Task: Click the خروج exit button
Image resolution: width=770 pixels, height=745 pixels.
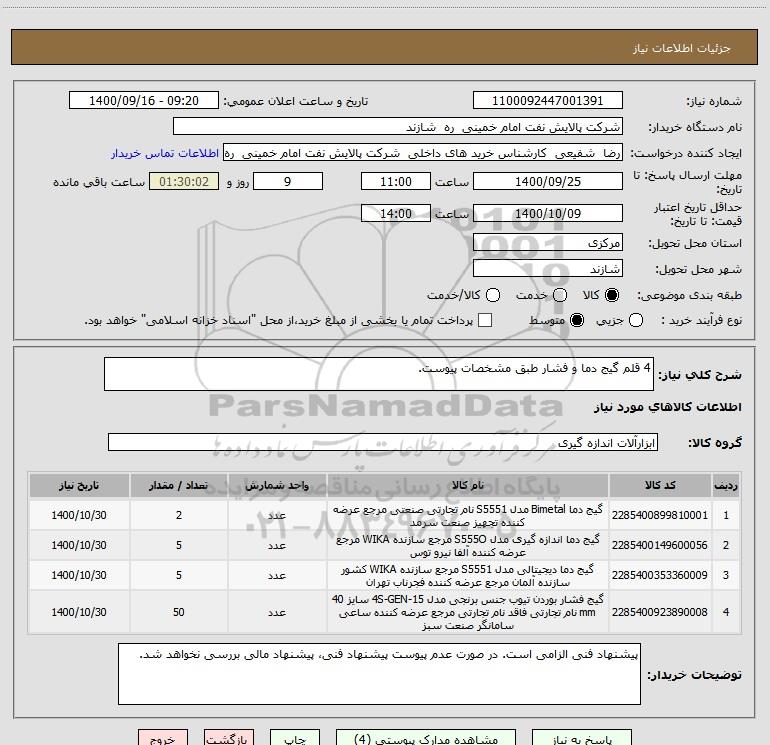Action: [x=163, y=738]
